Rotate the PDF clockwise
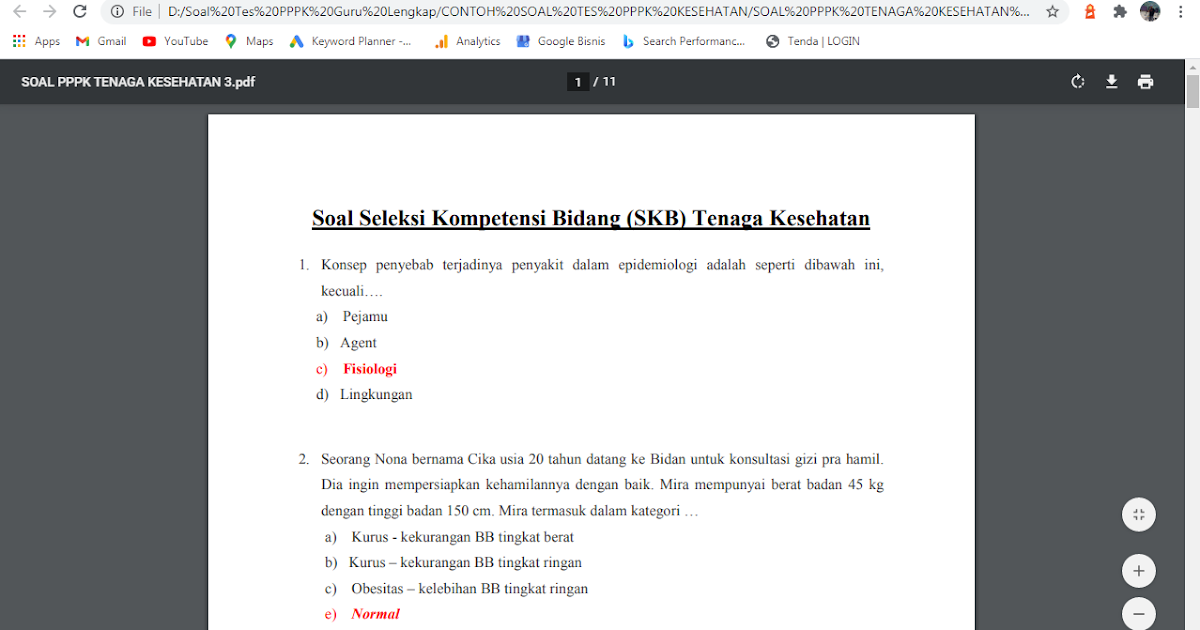1200x630 pixels. (1078, 82)
